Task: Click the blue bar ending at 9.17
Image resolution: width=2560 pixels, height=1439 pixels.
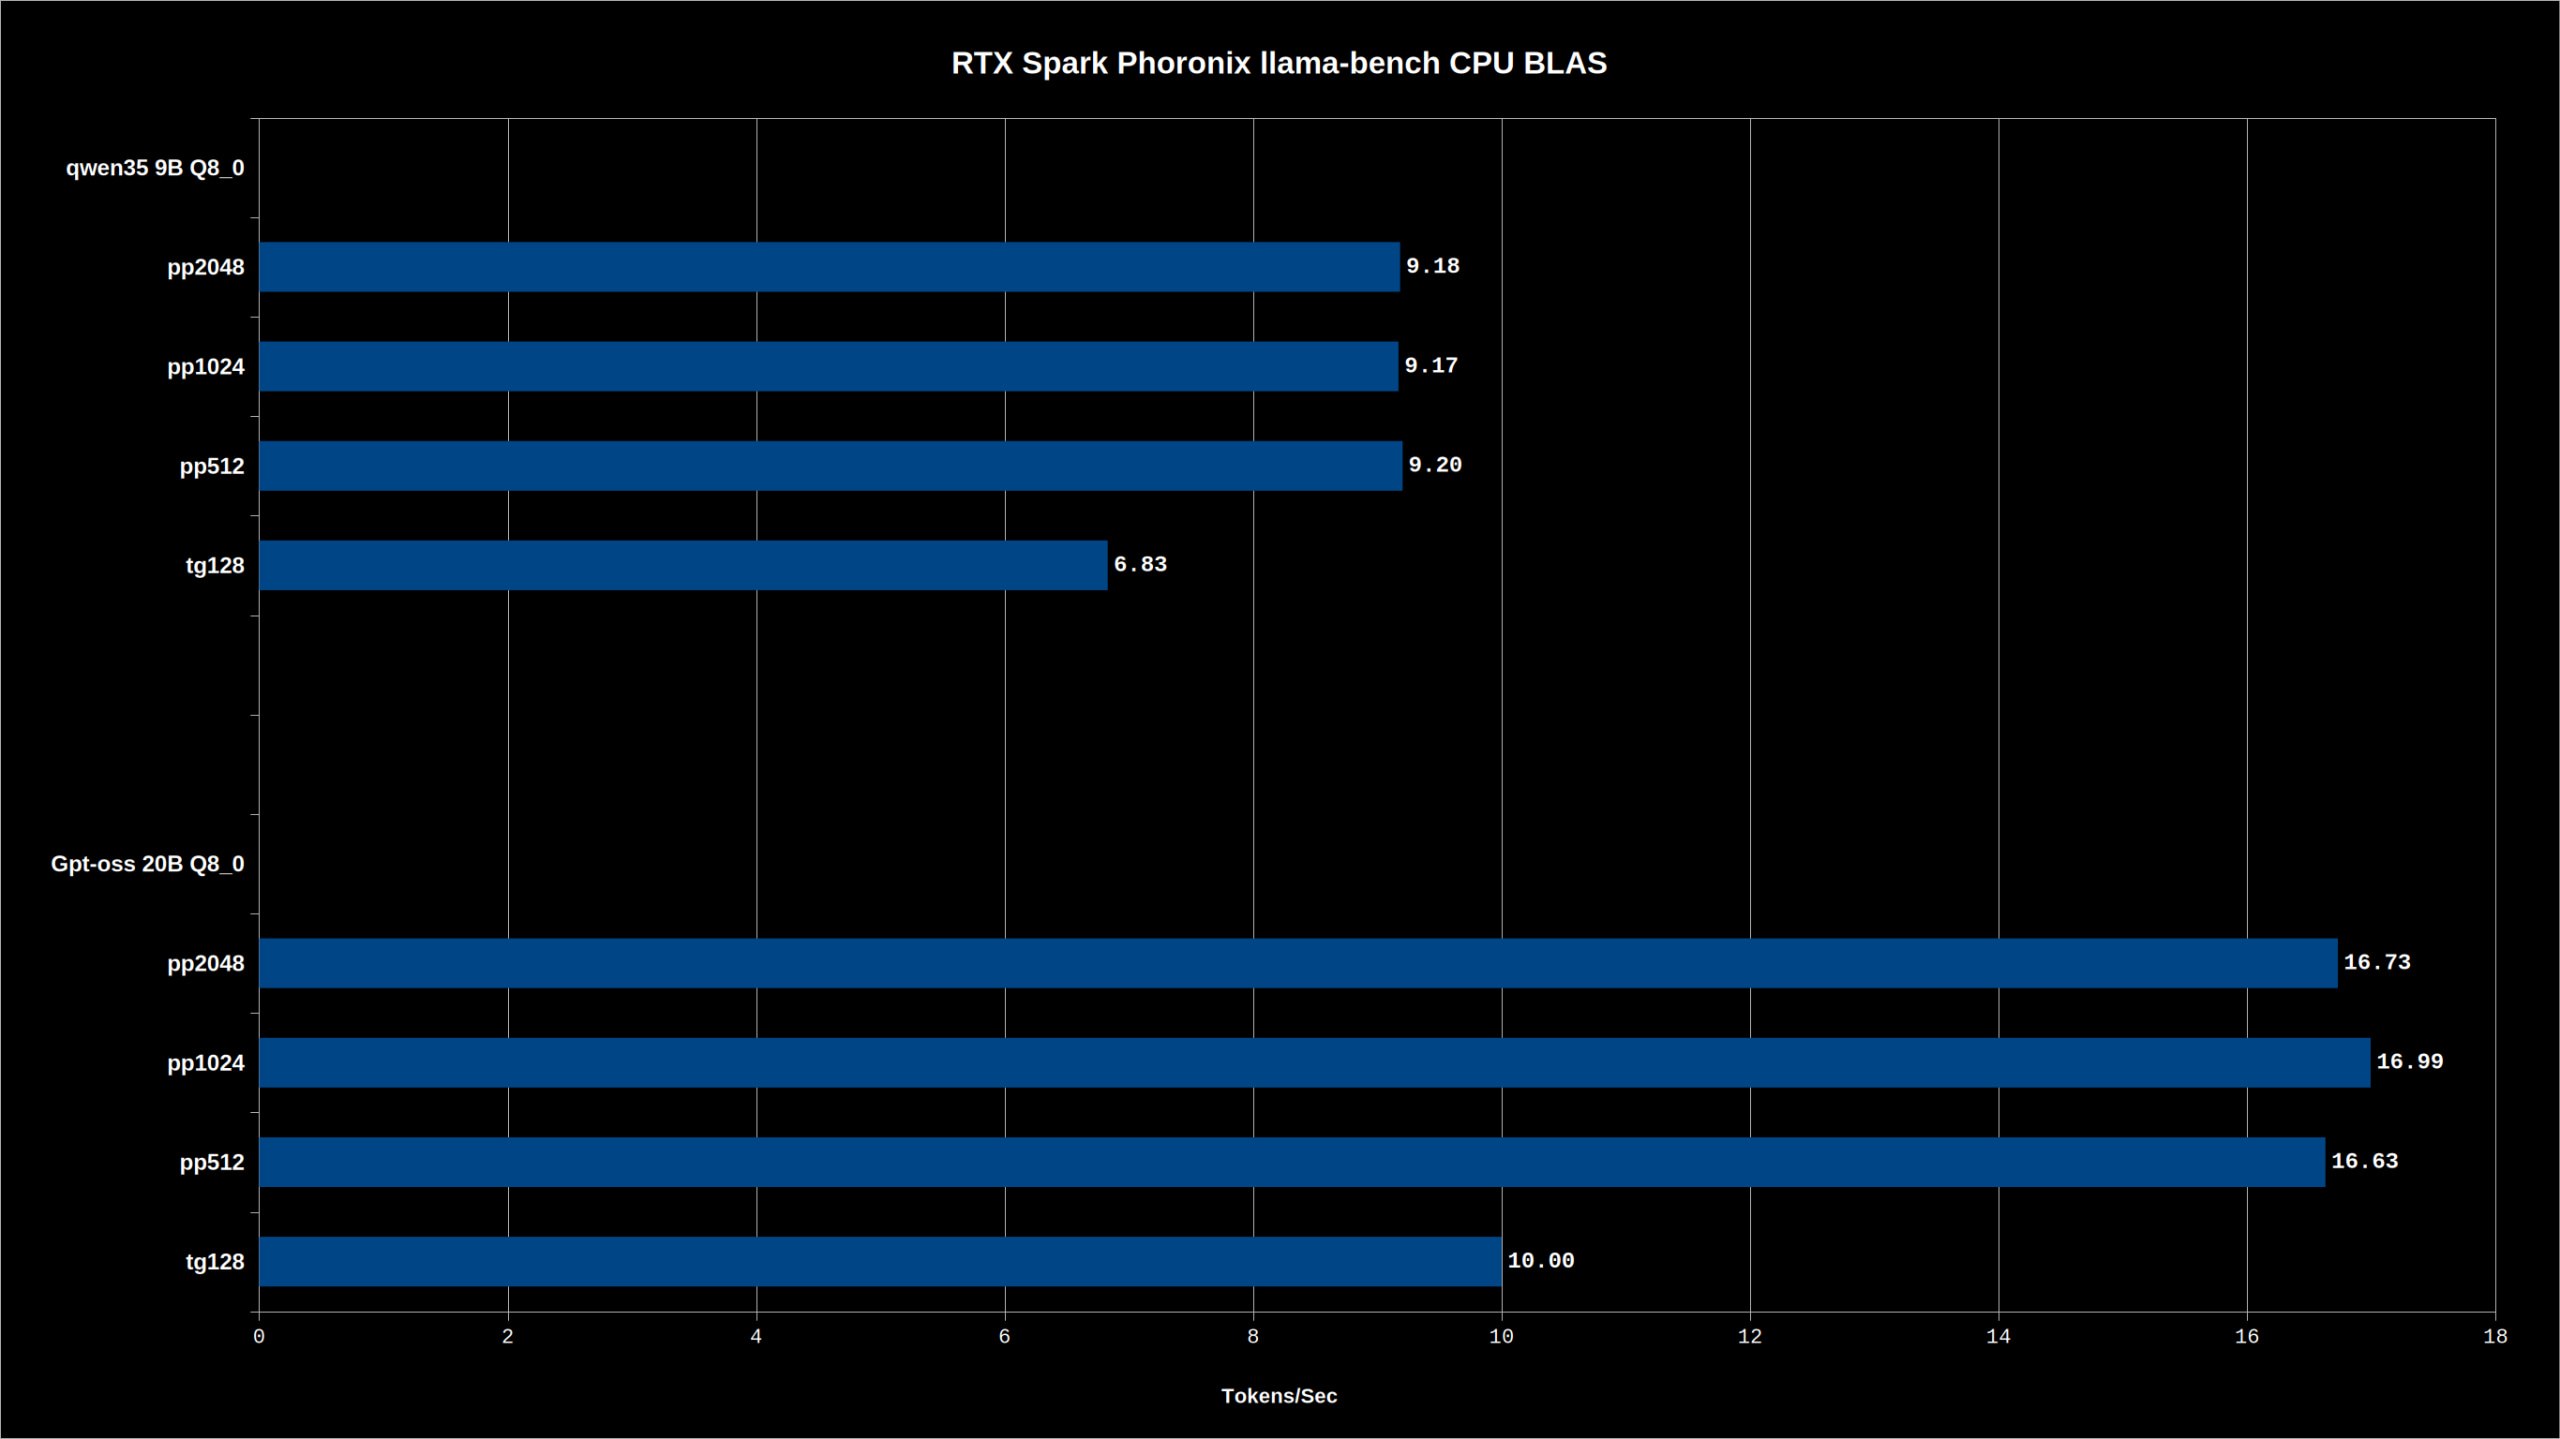Action: click(x=828, y=366)
